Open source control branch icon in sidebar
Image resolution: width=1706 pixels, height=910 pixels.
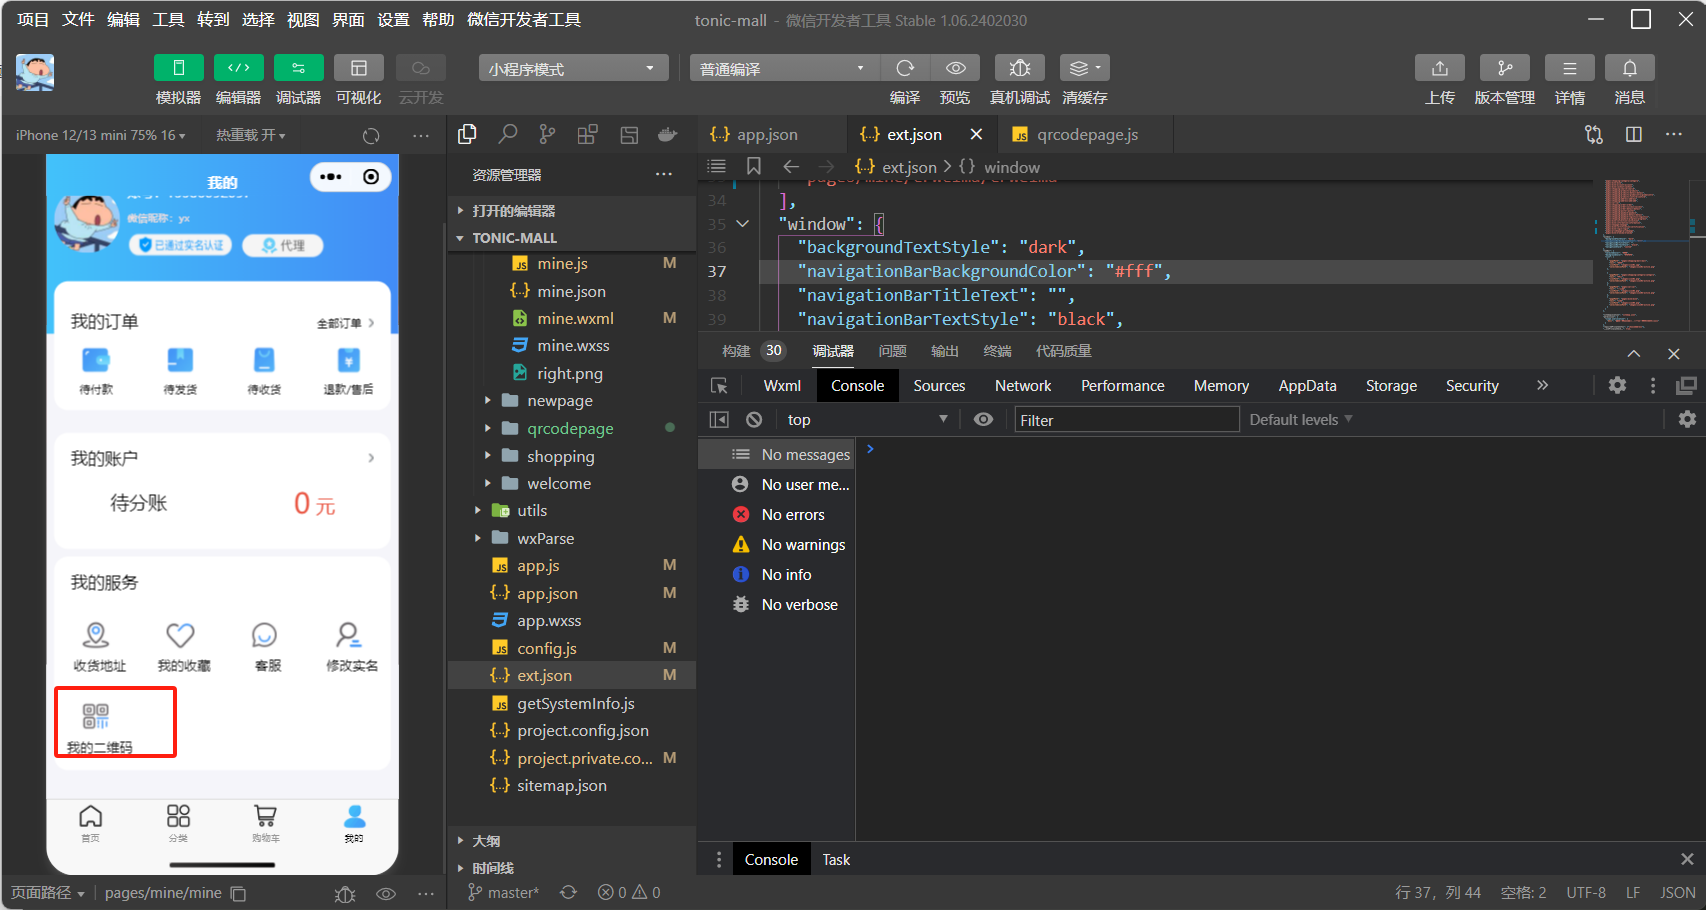547,134
